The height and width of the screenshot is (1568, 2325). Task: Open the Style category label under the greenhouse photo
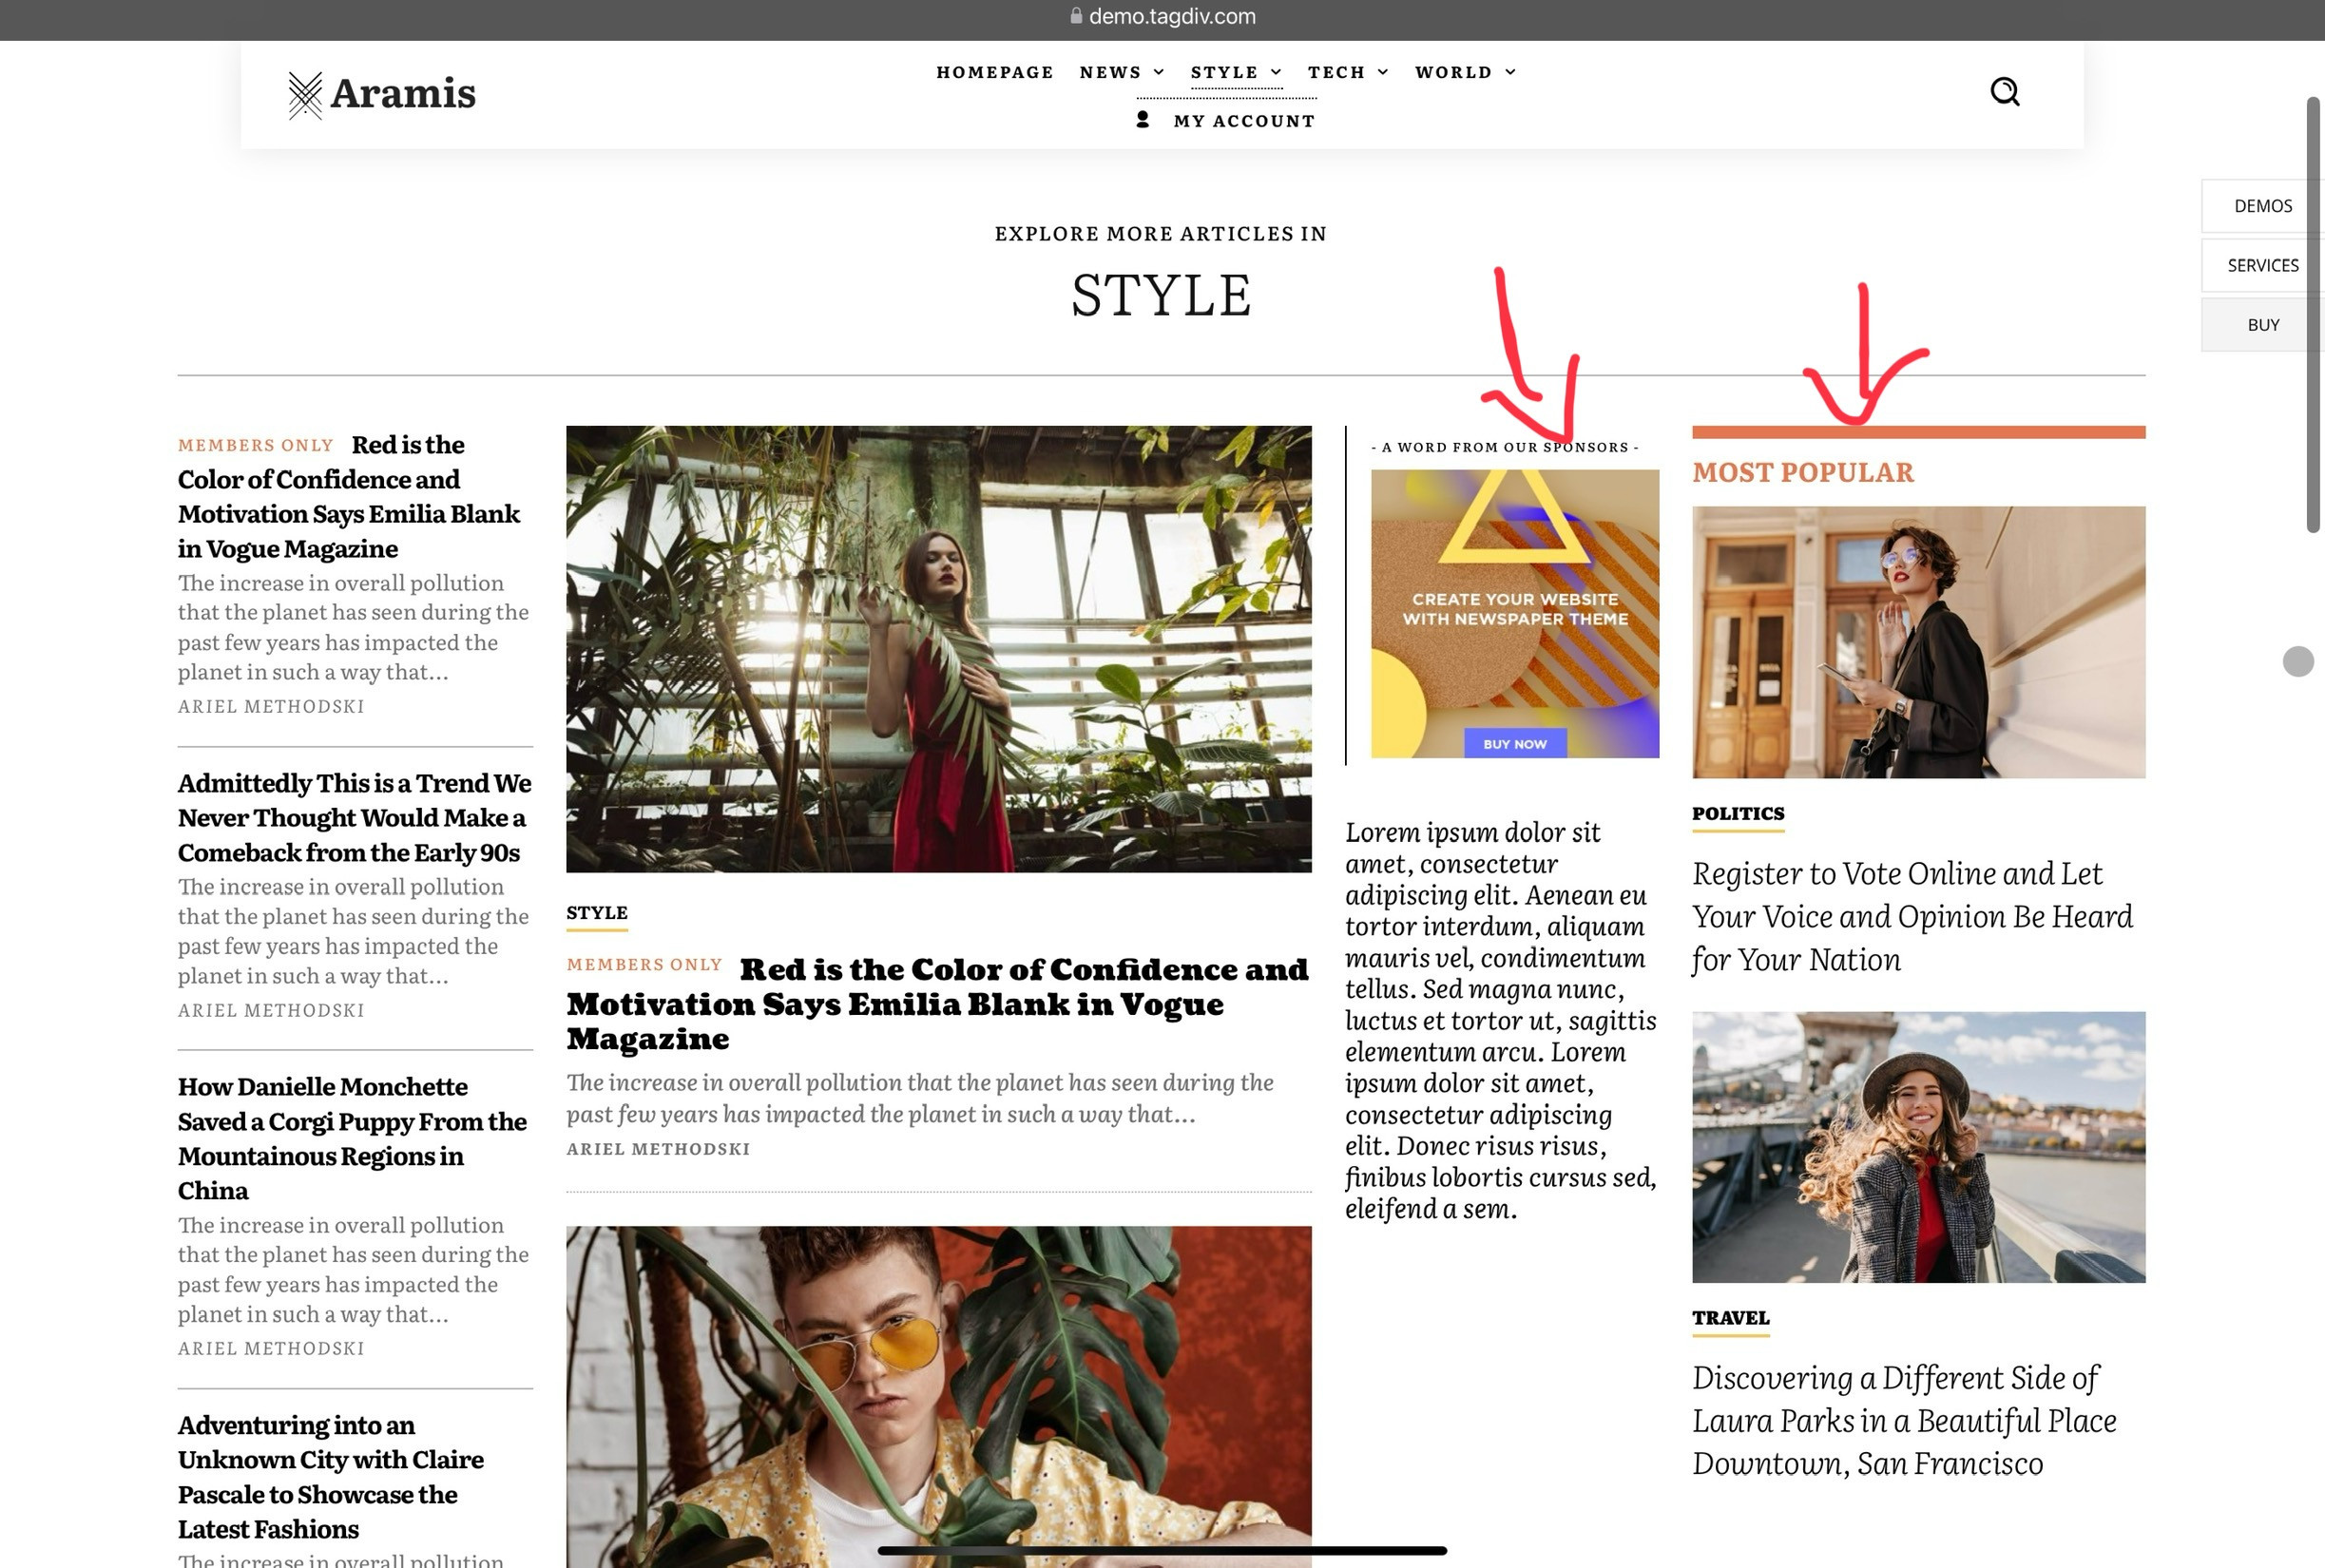[x=597, y=913]
